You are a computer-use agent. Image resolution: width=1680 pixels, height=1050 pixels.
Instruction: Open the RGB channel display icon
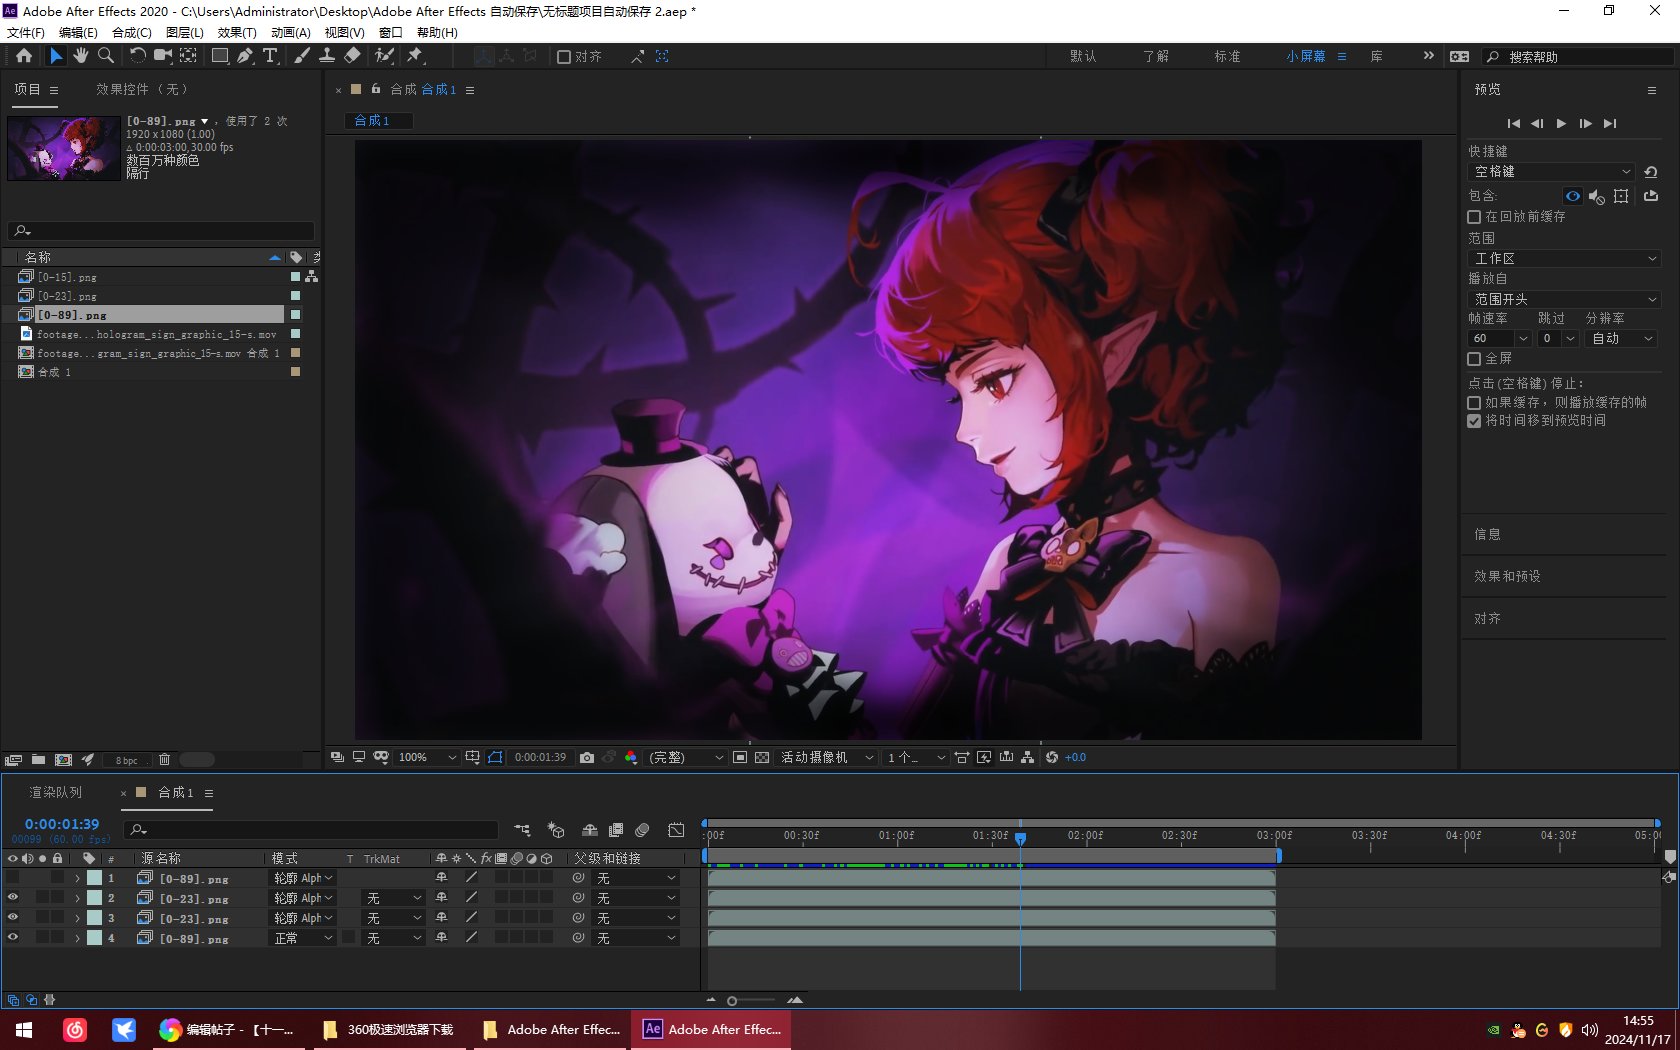point(631,758)
